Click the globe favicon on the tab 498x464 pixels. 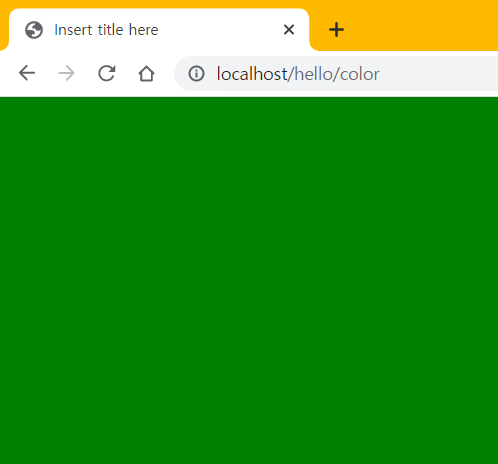pos(34,30)
